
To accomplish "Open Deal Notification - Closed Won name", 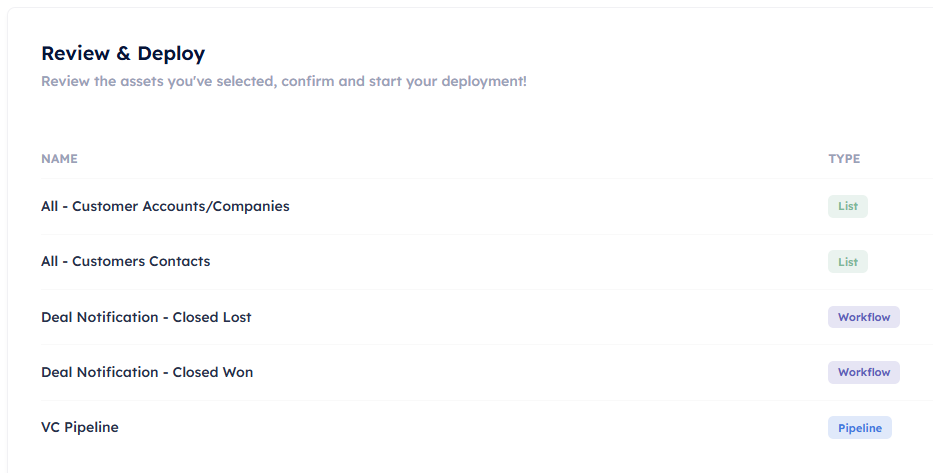I will 147,372.
